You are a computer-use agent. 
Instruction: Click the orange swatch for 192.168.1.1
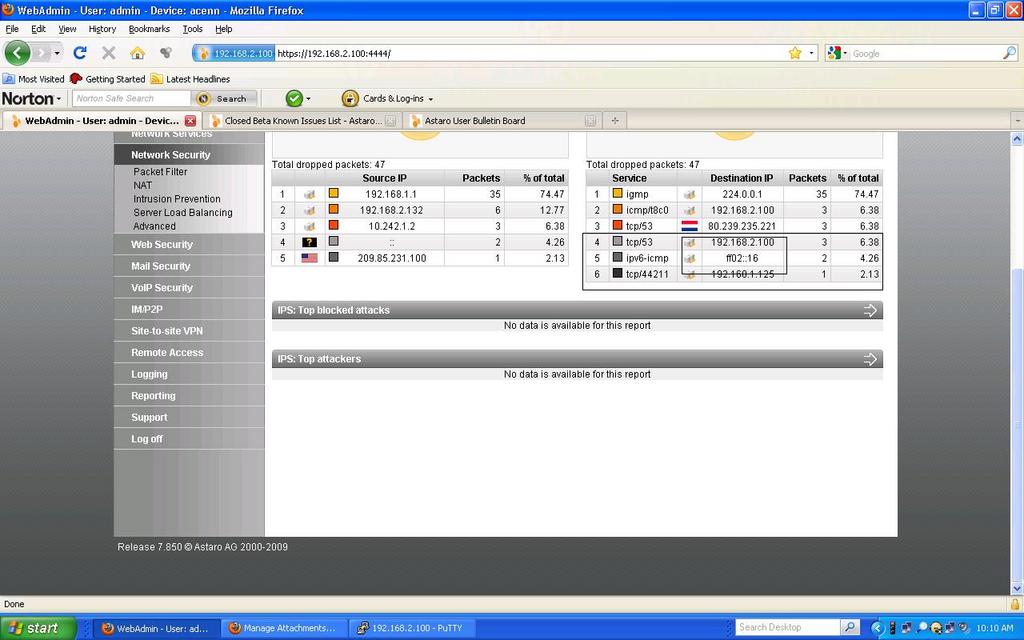pyautogui.click(x=335, y=194)
